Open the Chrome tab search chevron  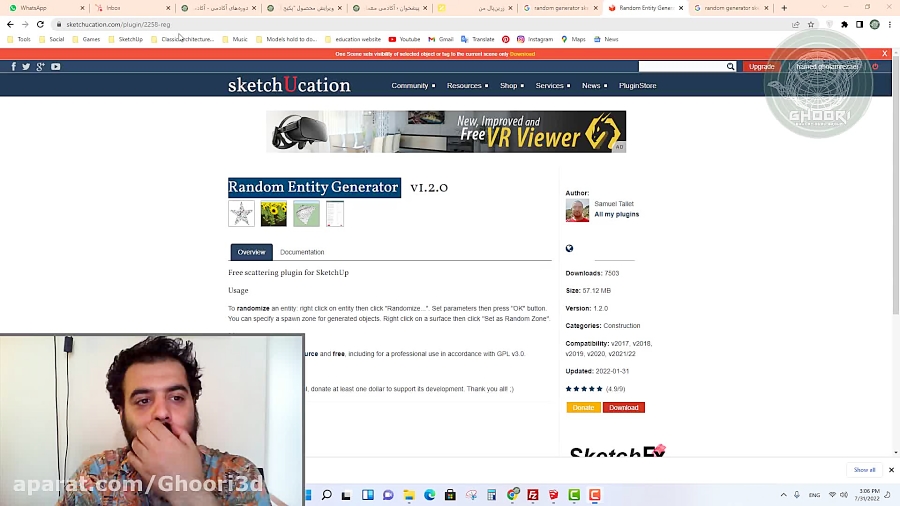click(825, 7)
